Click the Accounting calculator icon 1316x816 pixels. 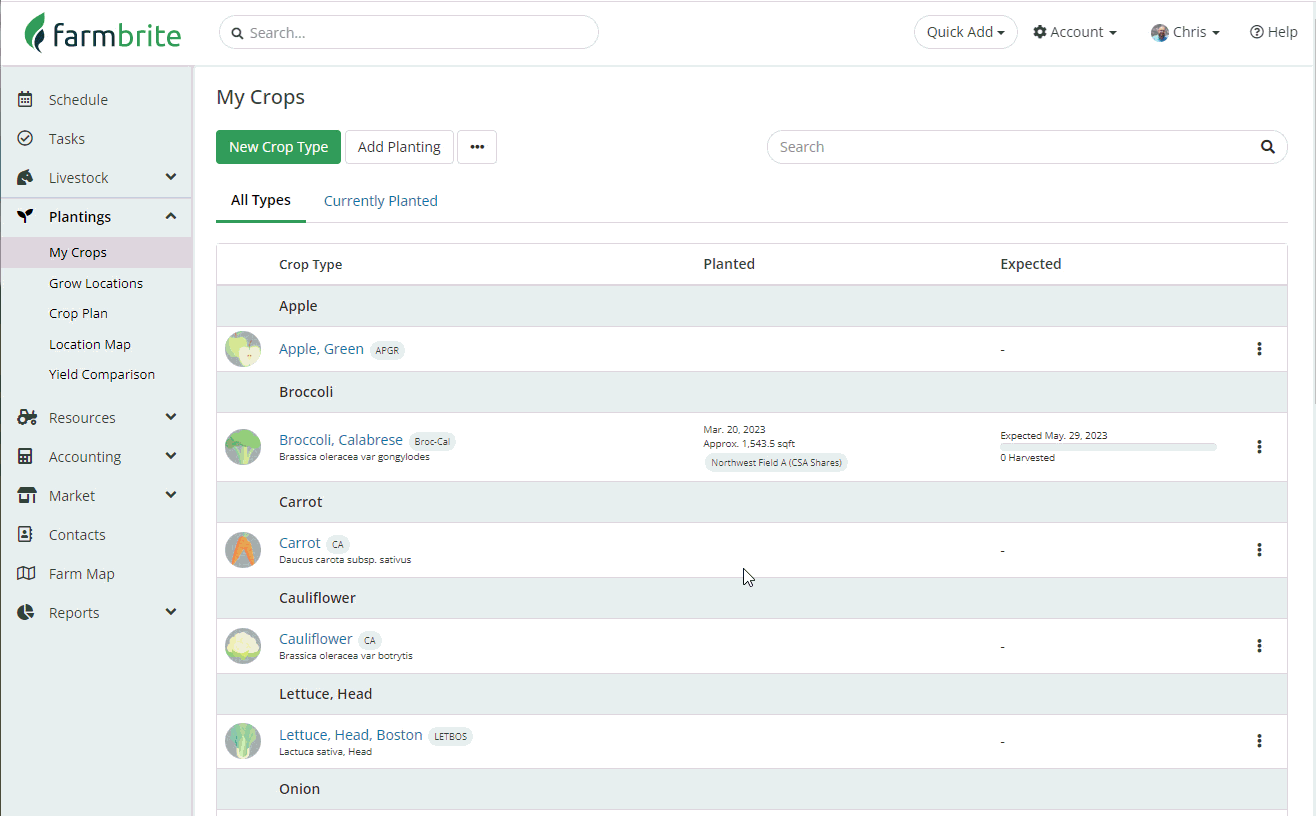(26, 456)
